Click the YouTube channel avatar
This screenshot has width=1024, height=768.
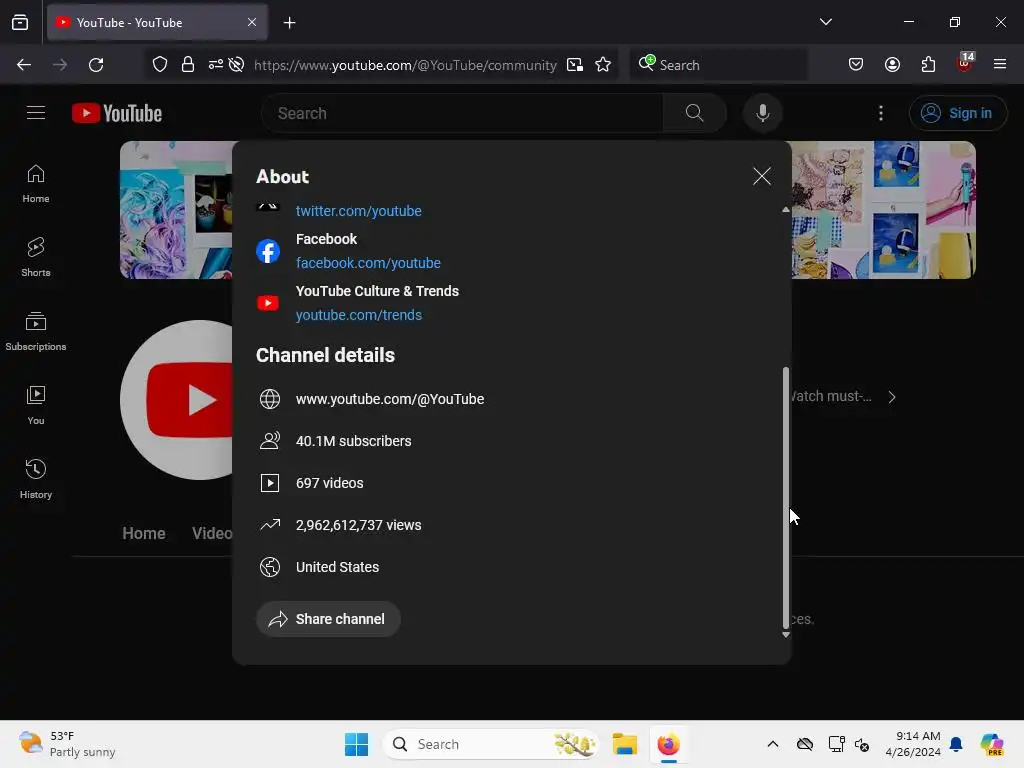tap(176, 400)
